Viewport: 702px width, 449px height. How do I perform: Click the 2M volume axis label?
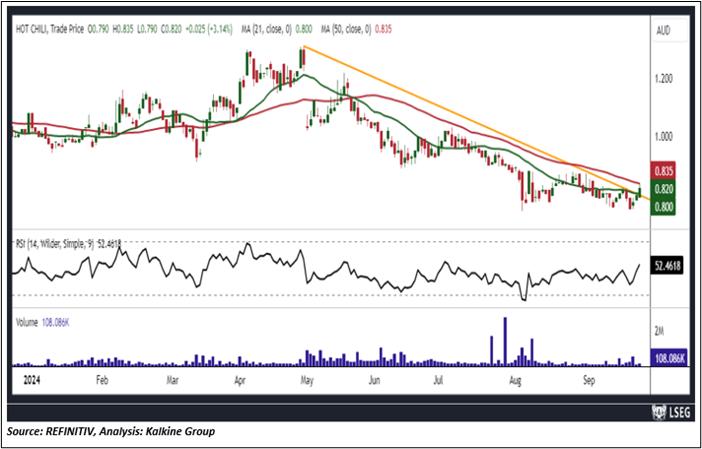tap(659, 331)
